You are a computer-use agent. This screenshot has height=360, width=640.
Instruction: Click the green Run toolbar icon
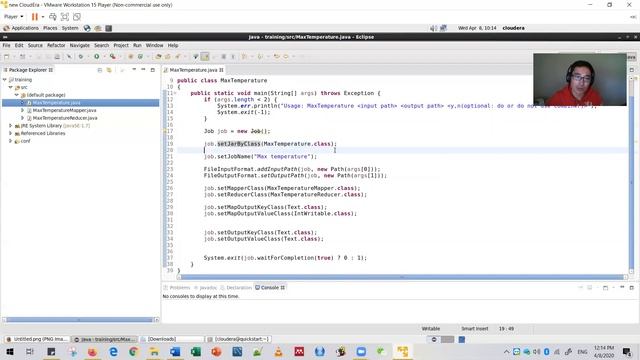tap(97, 57)
